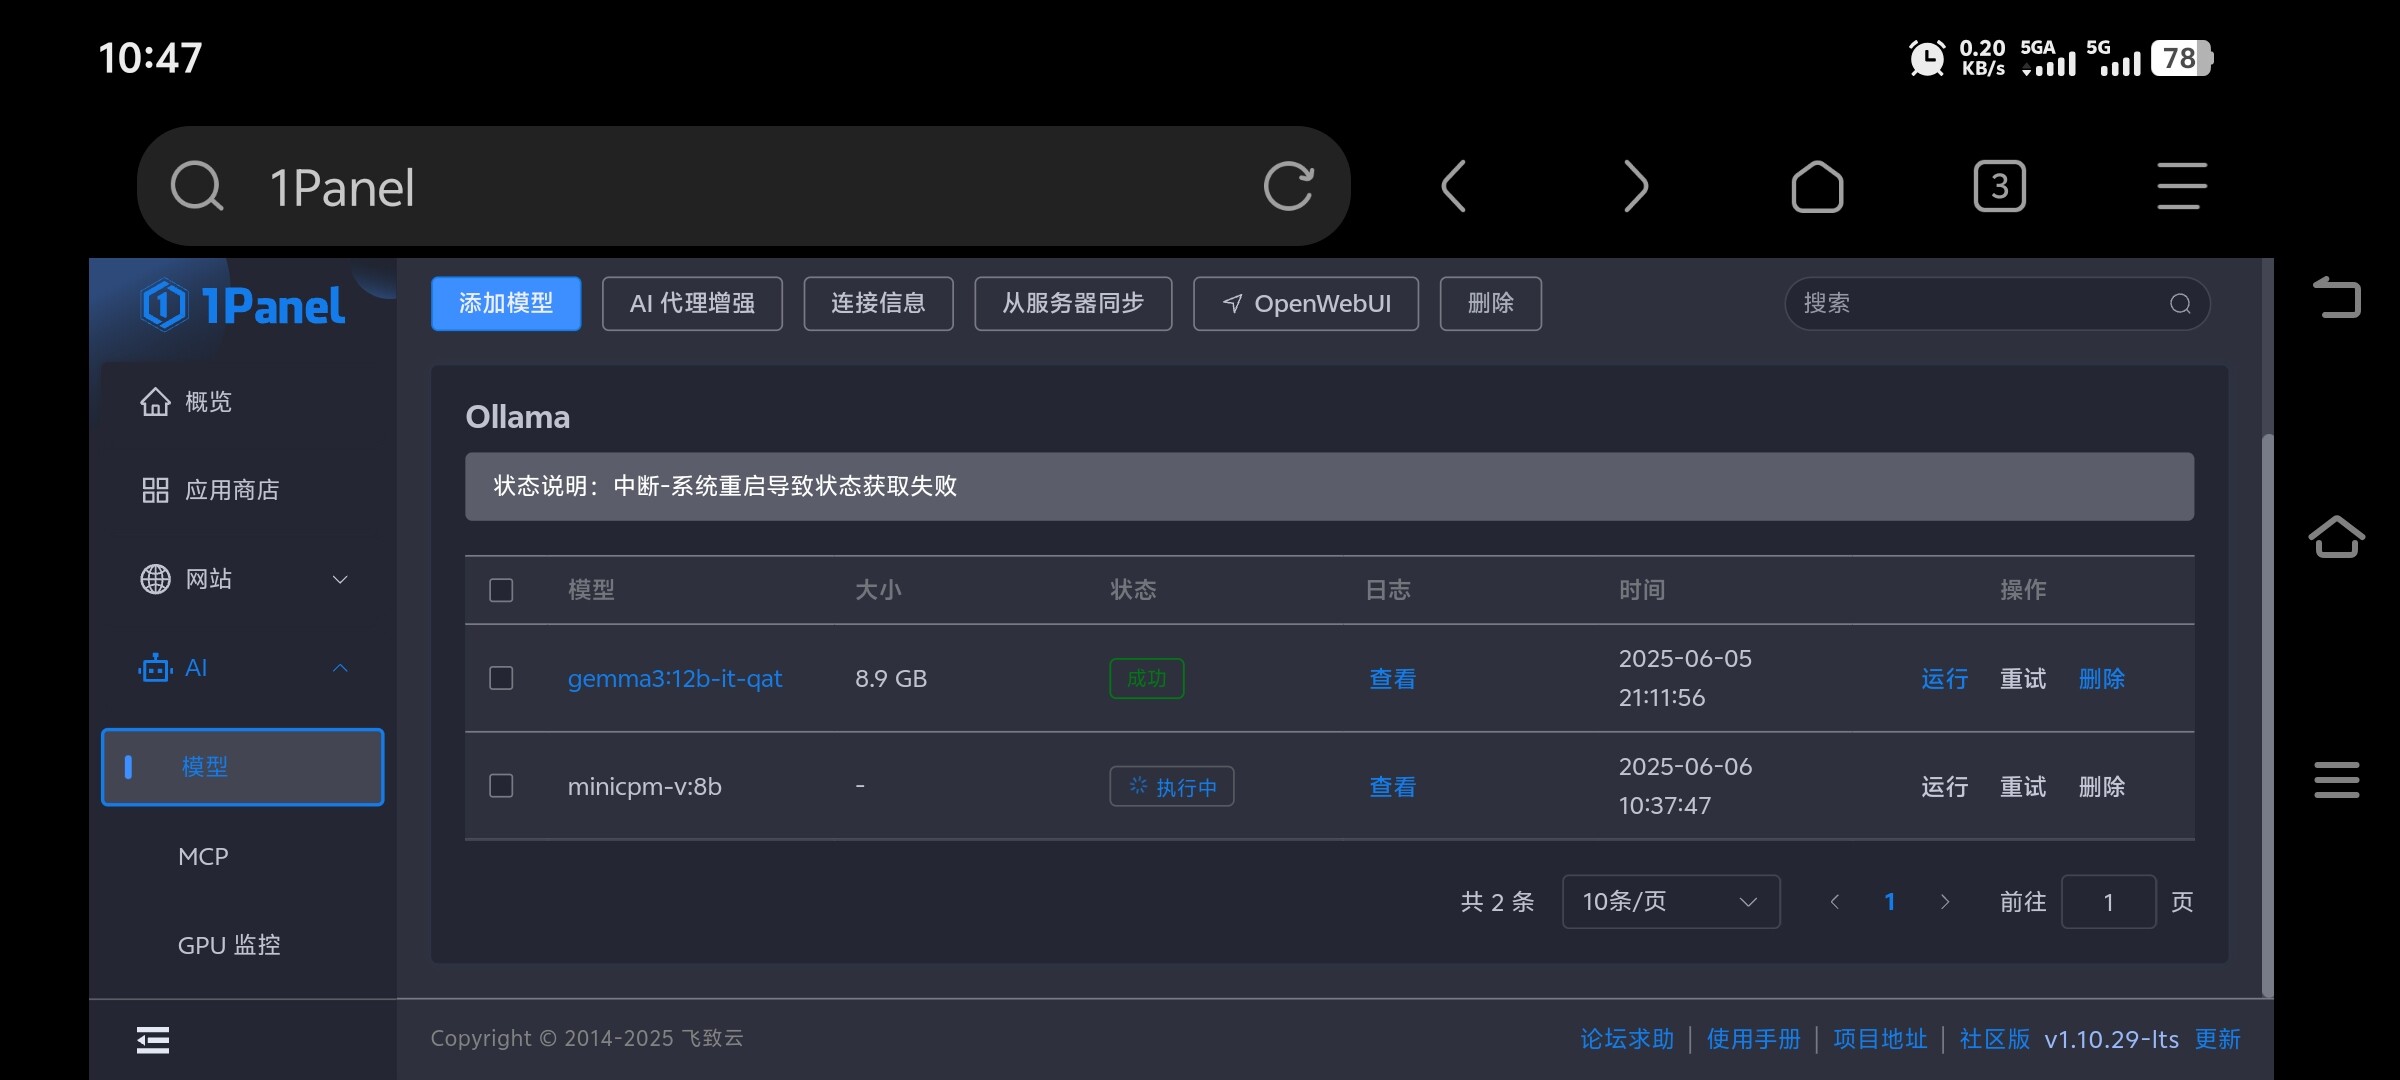This screenshot has width=2400, height=1080.
Task: Click the 成功 status tag
Action: (1147, 679)
